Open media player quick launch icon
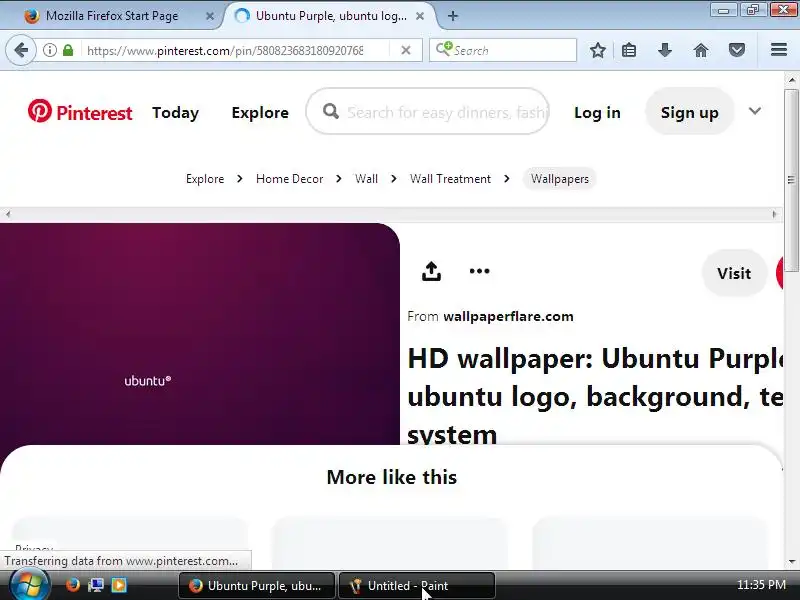Image resolution: width=800 pixels, height=600 pixels. coord(119,585)
